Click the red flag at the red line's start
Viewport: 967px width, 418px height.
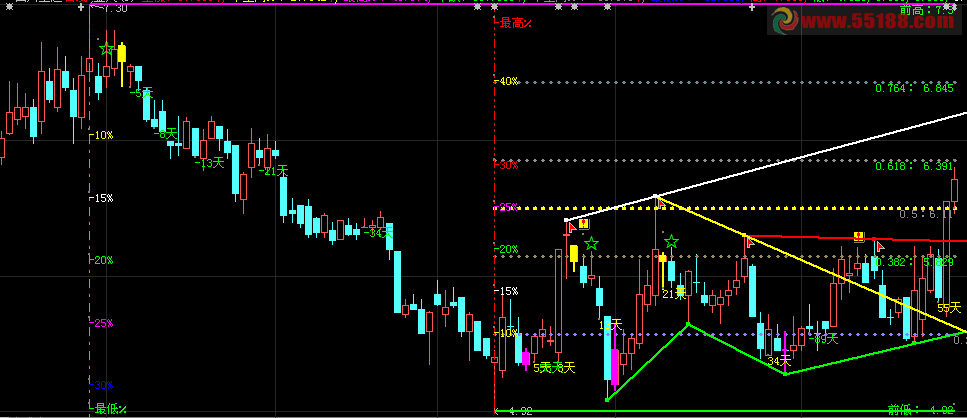(750, 241)
